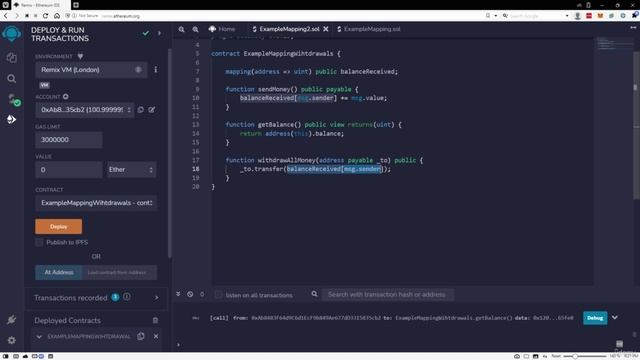Screen dimensions: 640x360
Task: Open the Account selection dropdown
Action: point(84,110)
